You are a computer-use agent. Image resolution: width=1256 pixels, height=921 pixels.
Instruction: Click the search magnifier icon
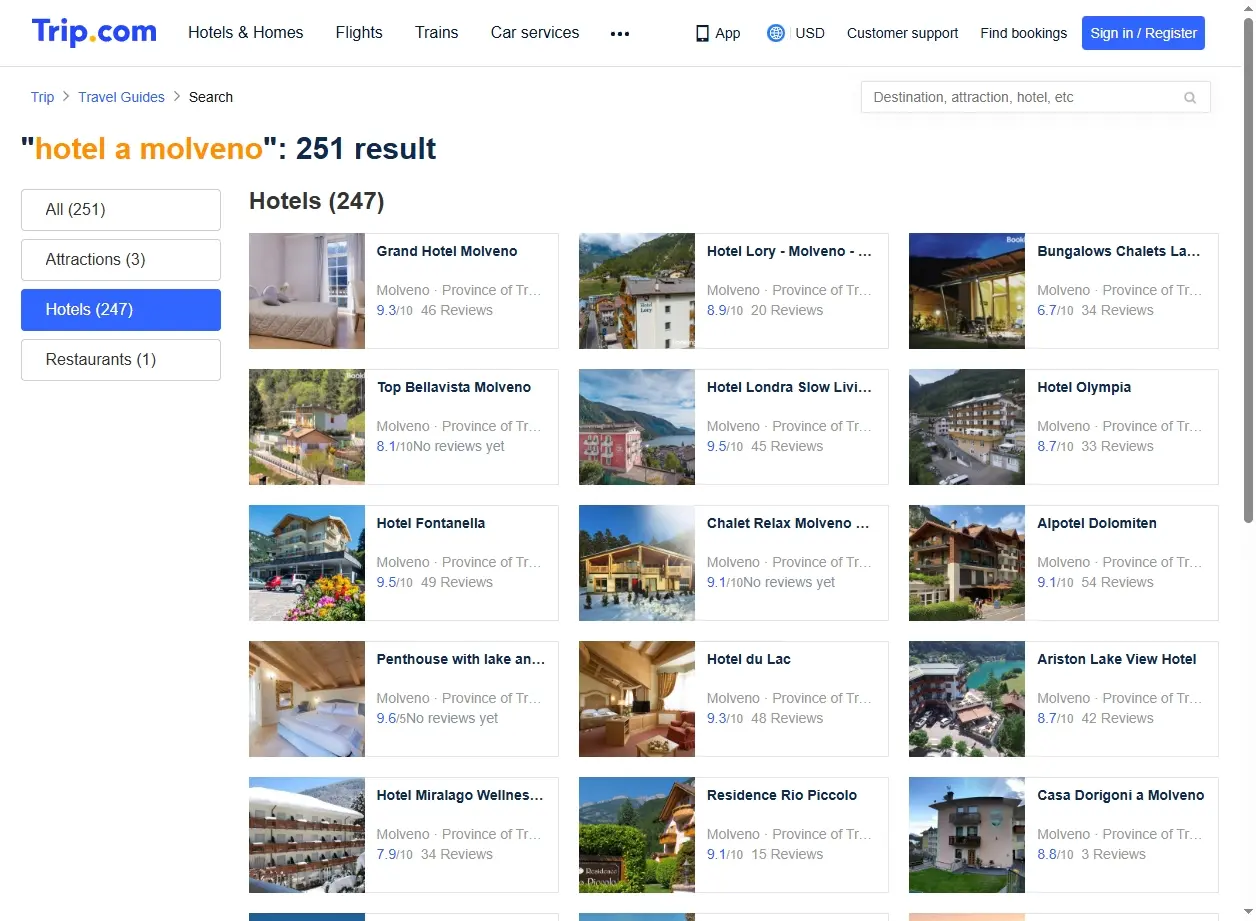tap(1190, 98)
